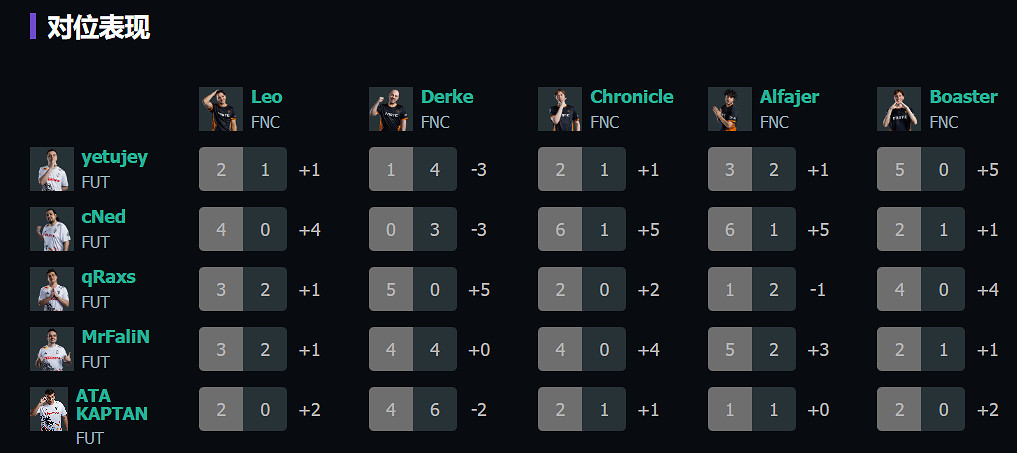
Task: Click Boaster's player avatar photo
Action: pyautogui.click(x=899, y=109)
